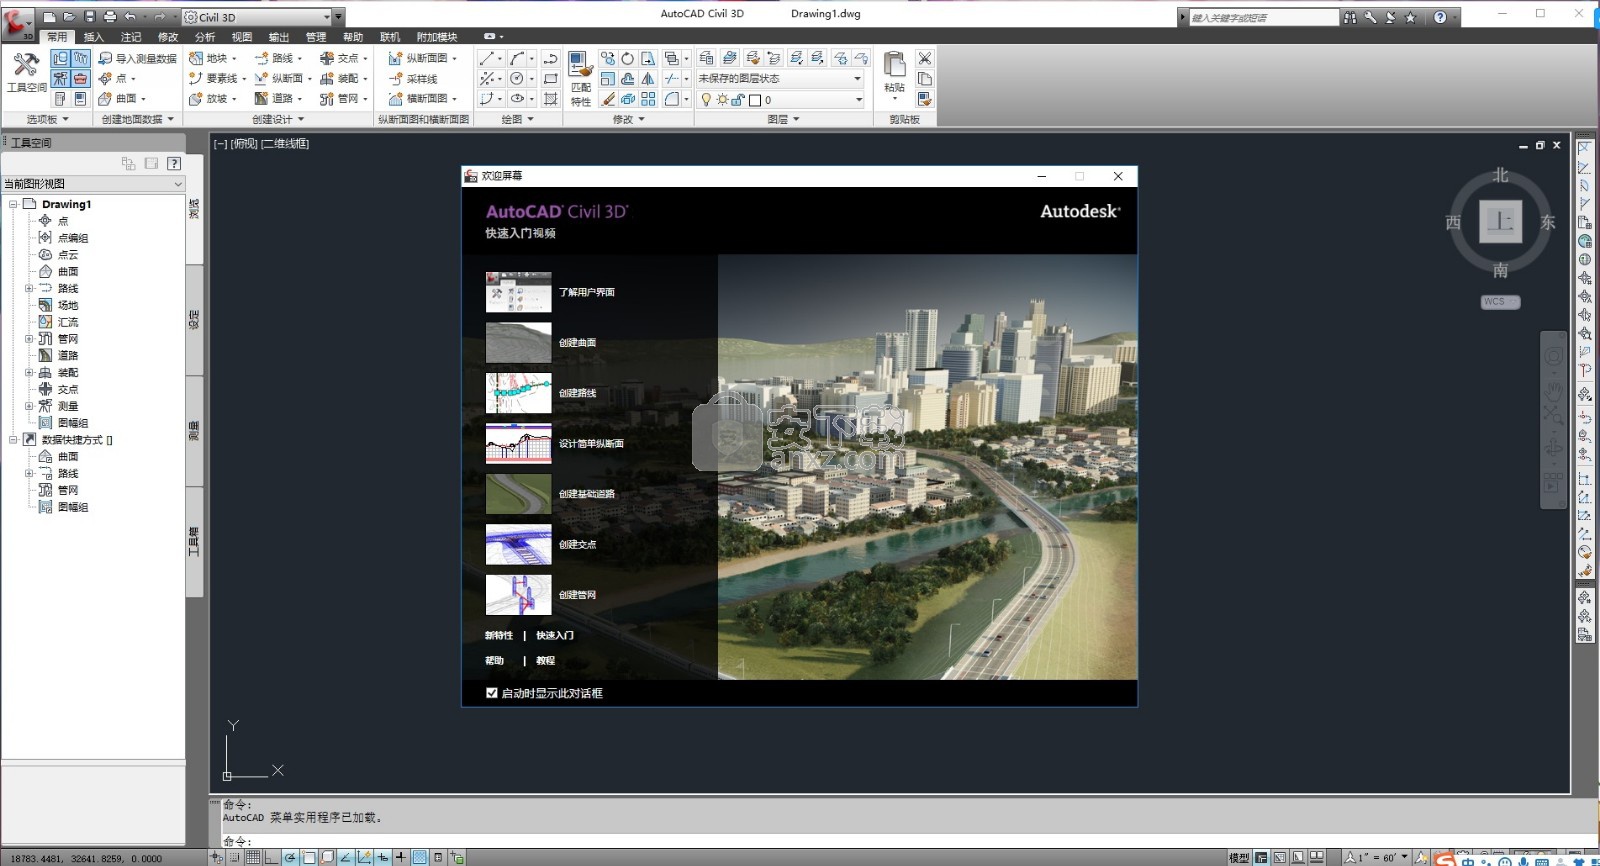Image resolution: width=1600 pixels, height=866 pixels.
Task: Click the 教程 tutorials link
Action: click(x=545, y=661)
